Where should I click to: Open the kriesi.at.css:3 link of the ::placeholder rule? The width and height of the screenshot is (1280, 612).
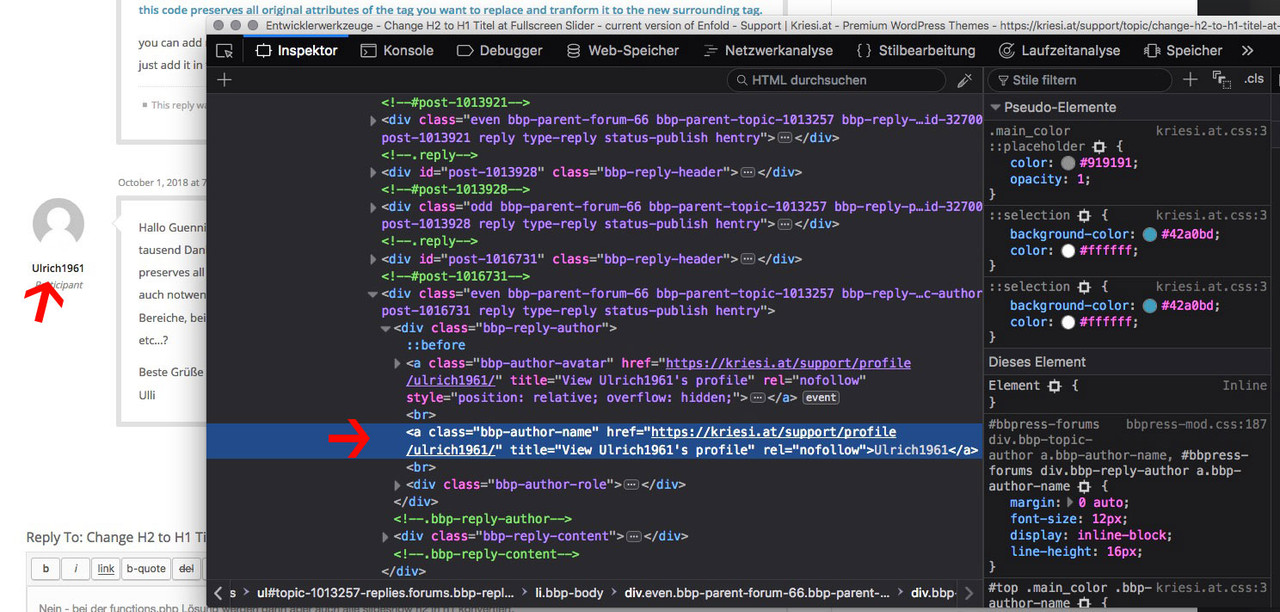tap(1211, 131)
